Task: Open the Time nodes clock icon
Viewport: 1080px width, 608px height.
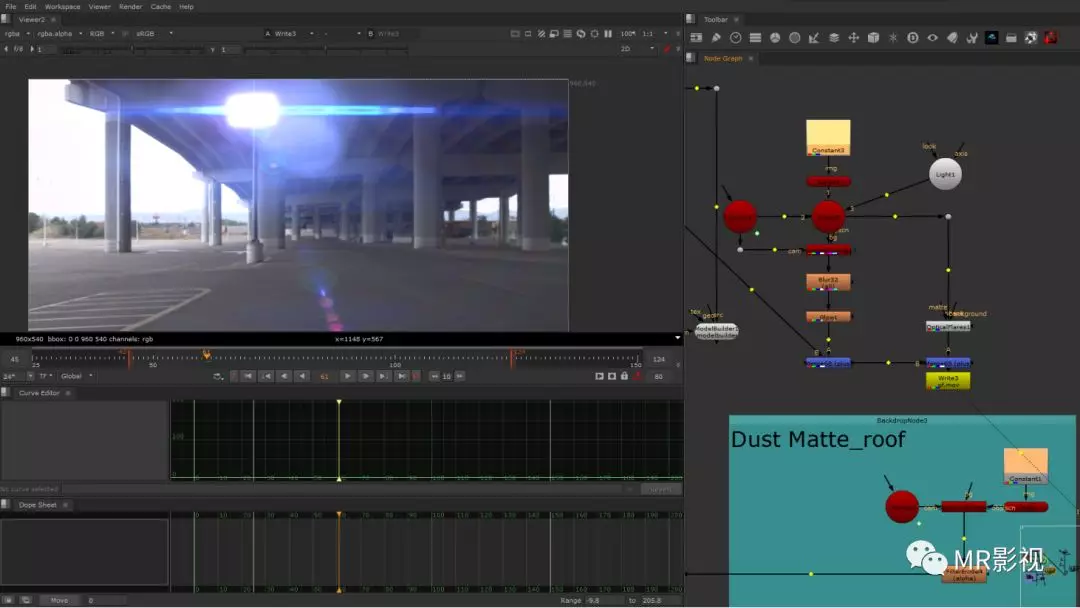Action: (x=736, y=38)
